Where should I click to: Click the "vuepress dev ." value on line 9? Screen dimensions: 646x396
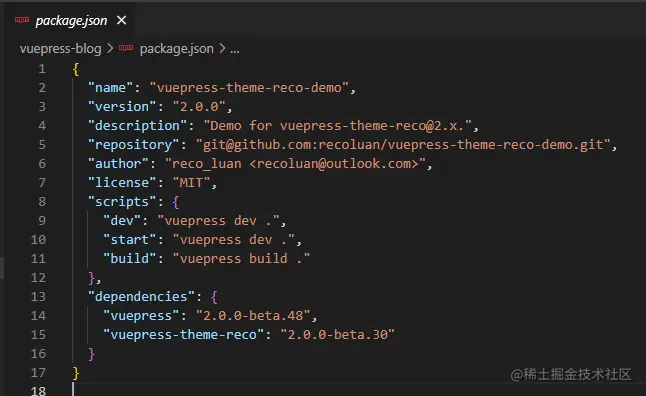(x=219, y=220)
